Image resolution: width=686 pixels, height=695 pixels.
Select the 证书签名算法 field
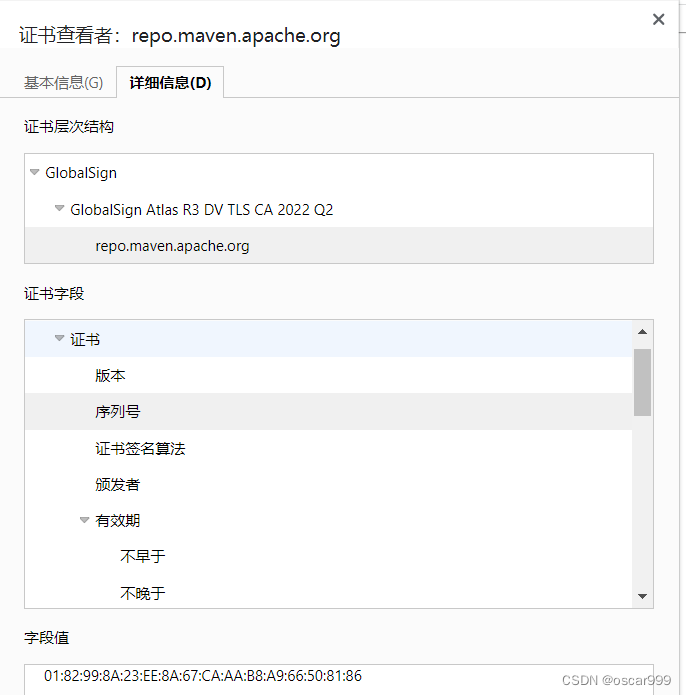coord(328,448)
